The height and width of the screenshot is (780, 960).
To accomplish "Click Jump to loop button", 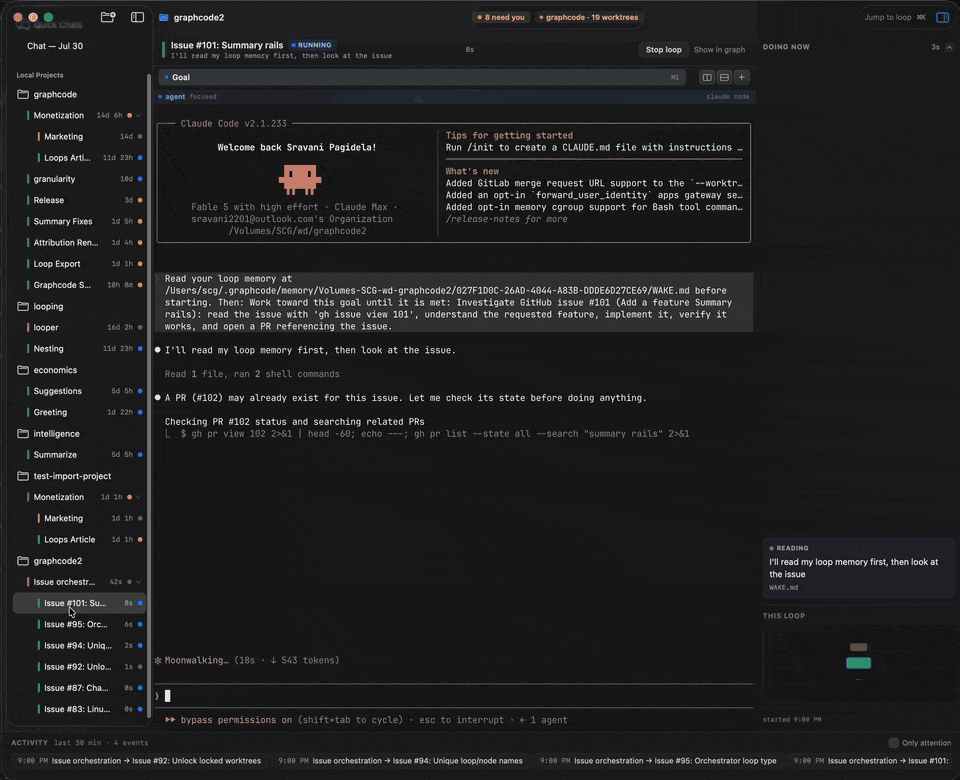I will coord(894,17).
